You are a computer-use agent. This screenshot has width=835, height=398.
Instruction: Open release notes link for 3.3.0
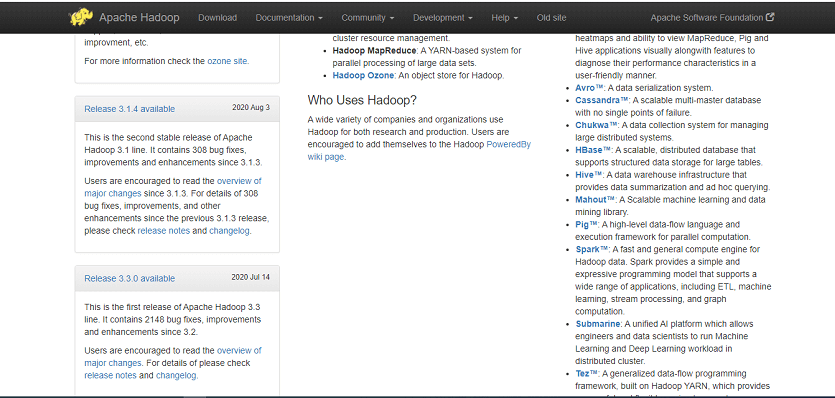click(x=110, y=376)
